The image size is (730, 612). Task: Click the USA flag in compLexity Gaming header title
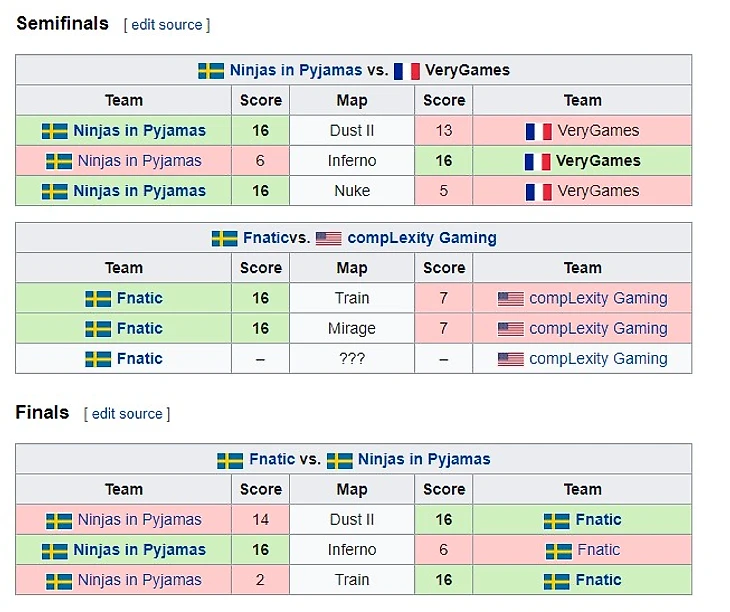[329, 238]
